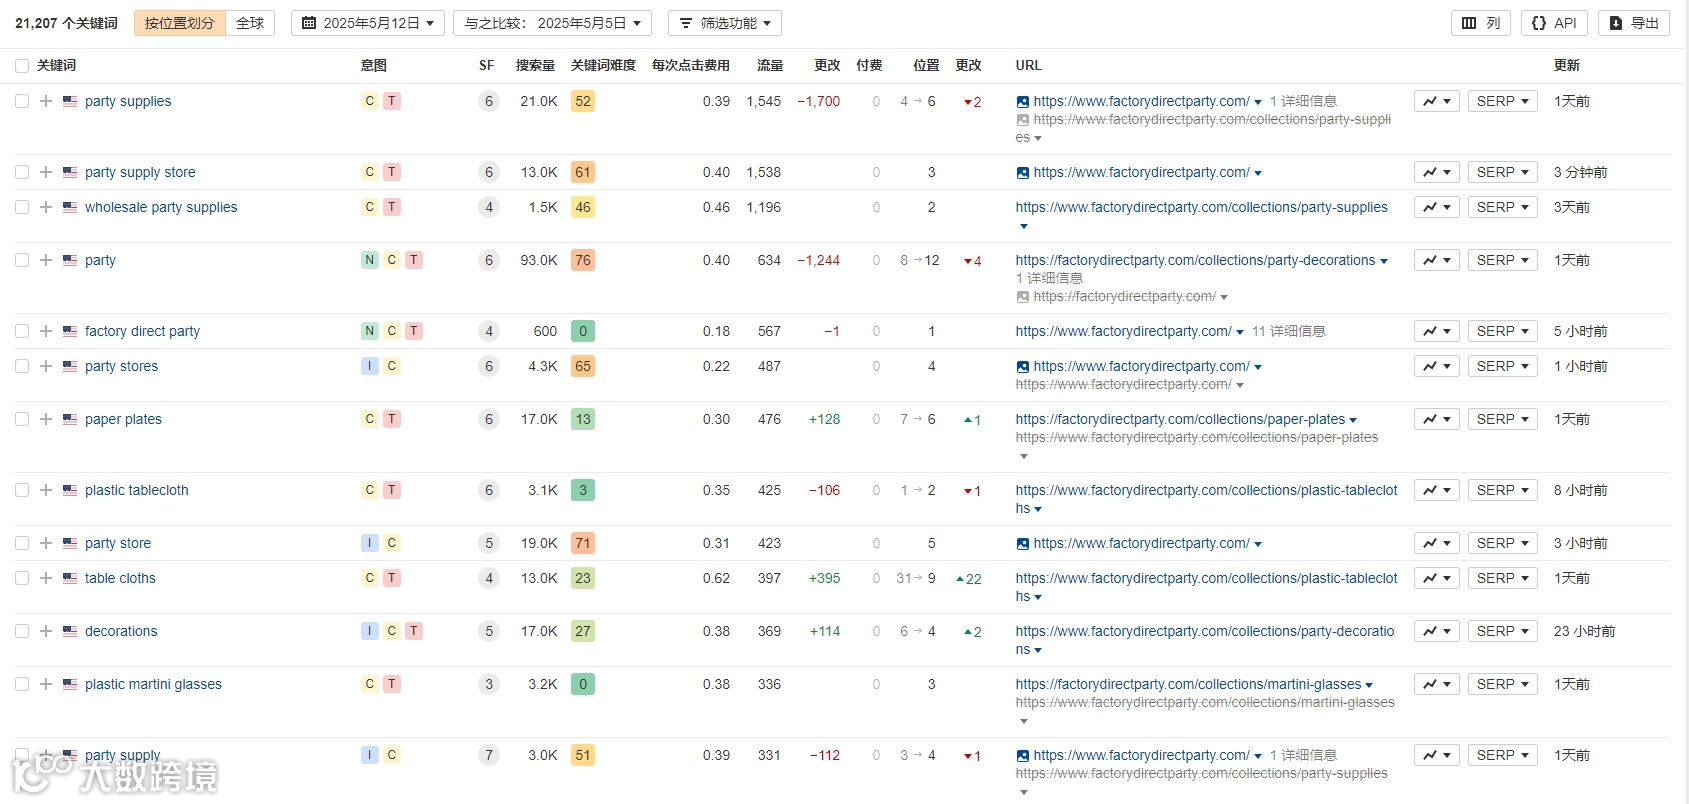Click the API button
Viewport: 1689px width, 804px height.
(1554, 23)
